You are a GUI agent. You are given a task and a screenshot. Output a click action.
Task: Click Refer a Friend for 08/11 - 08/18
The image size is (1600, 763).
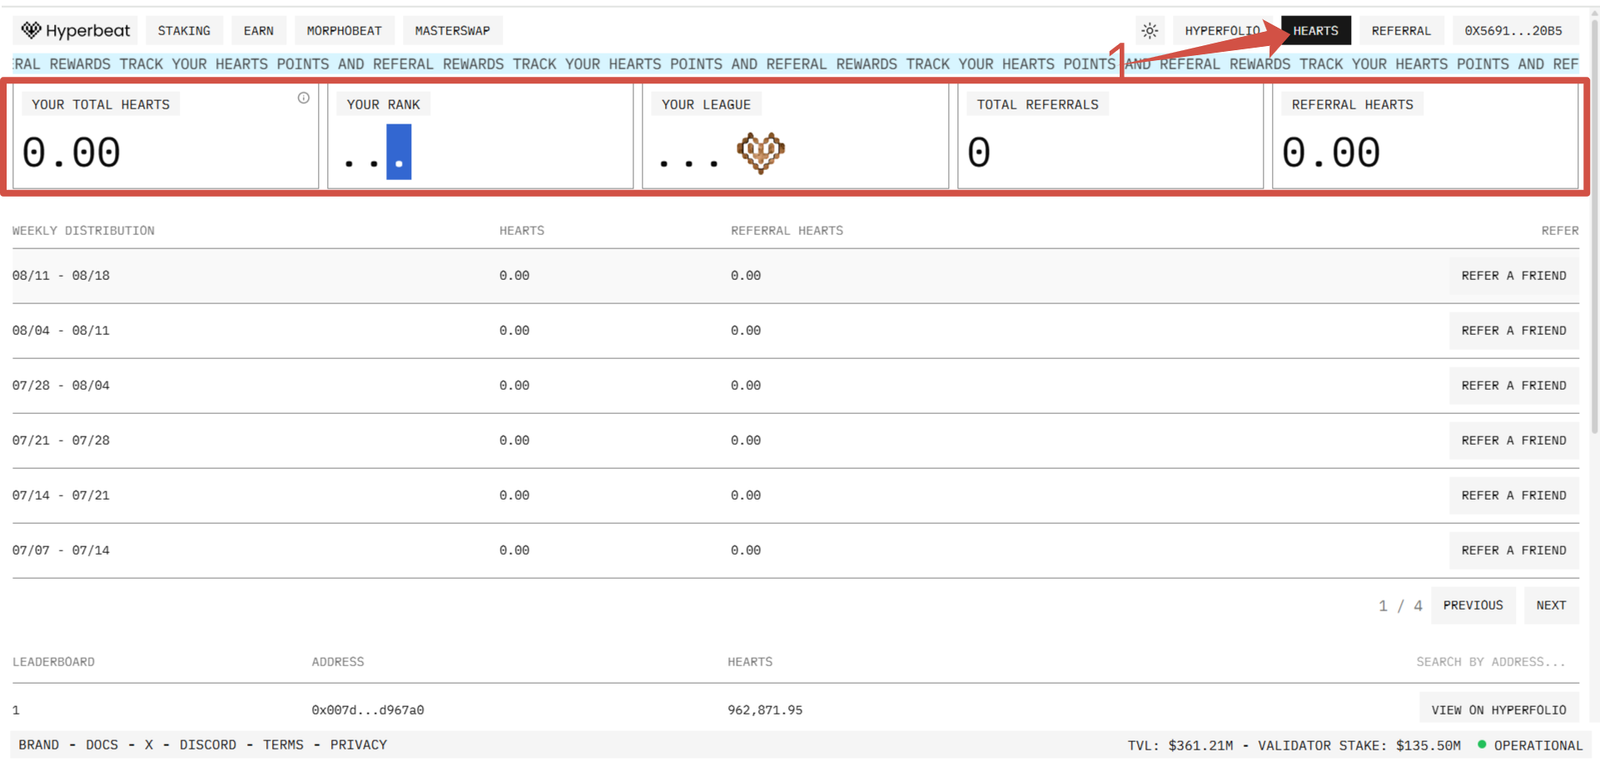[x=1513, y=276]
